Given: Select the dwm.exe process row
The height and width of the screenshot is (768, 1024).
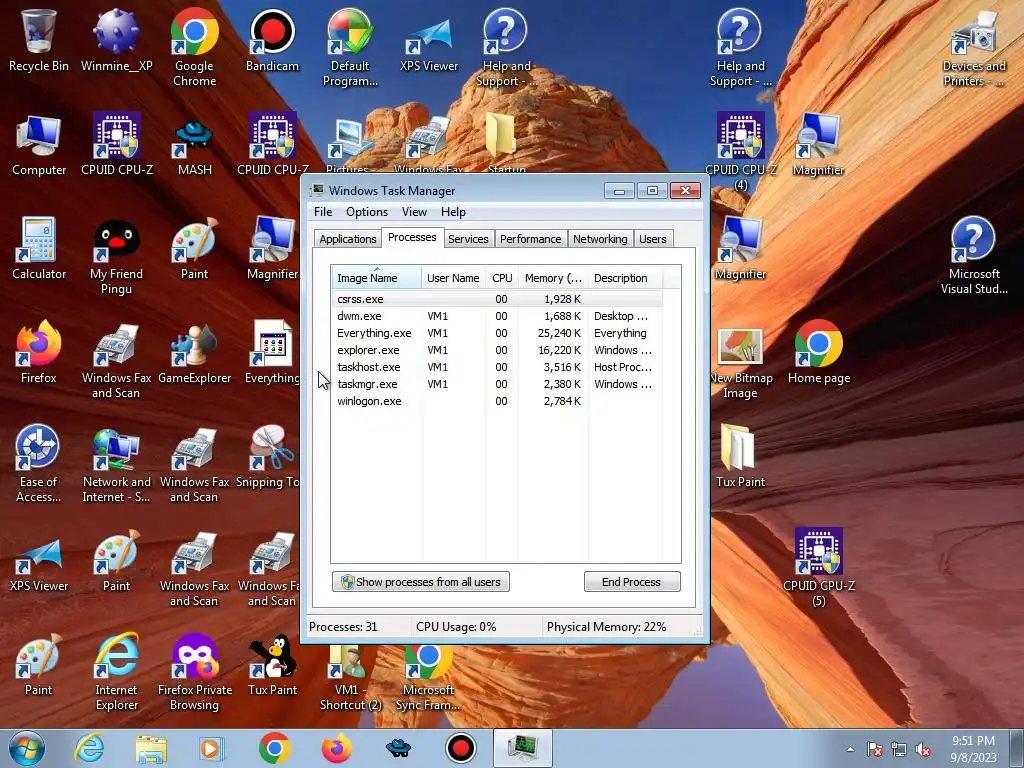Looking at the screenshot, I should click(497, 316).
